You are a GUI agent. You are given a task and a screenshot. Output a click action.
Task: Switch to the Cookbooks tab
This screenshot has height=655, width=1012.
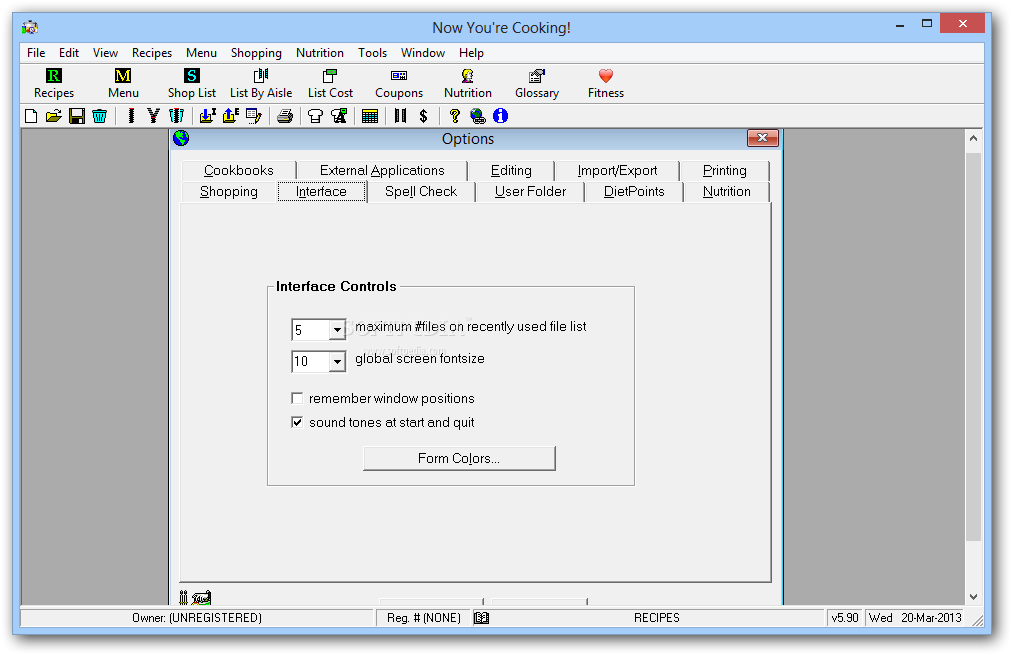(239, 170)
